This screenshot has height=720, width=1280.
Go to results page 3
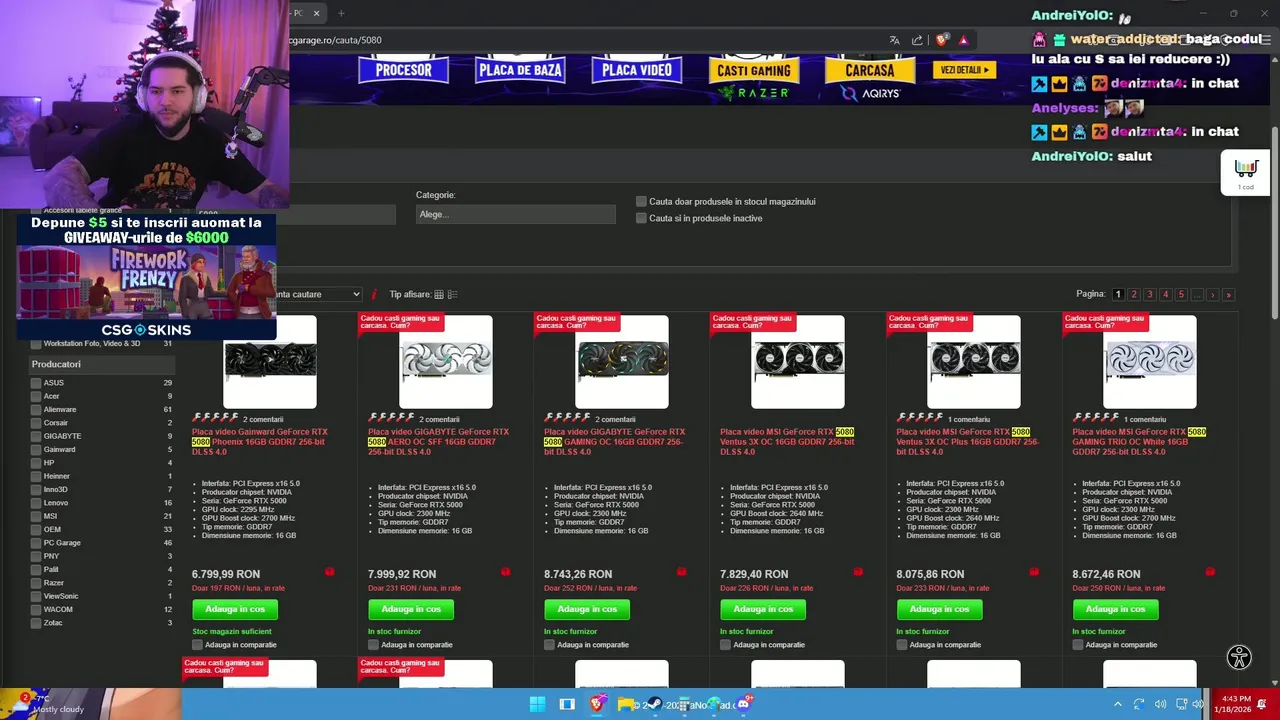(1149, 295)
